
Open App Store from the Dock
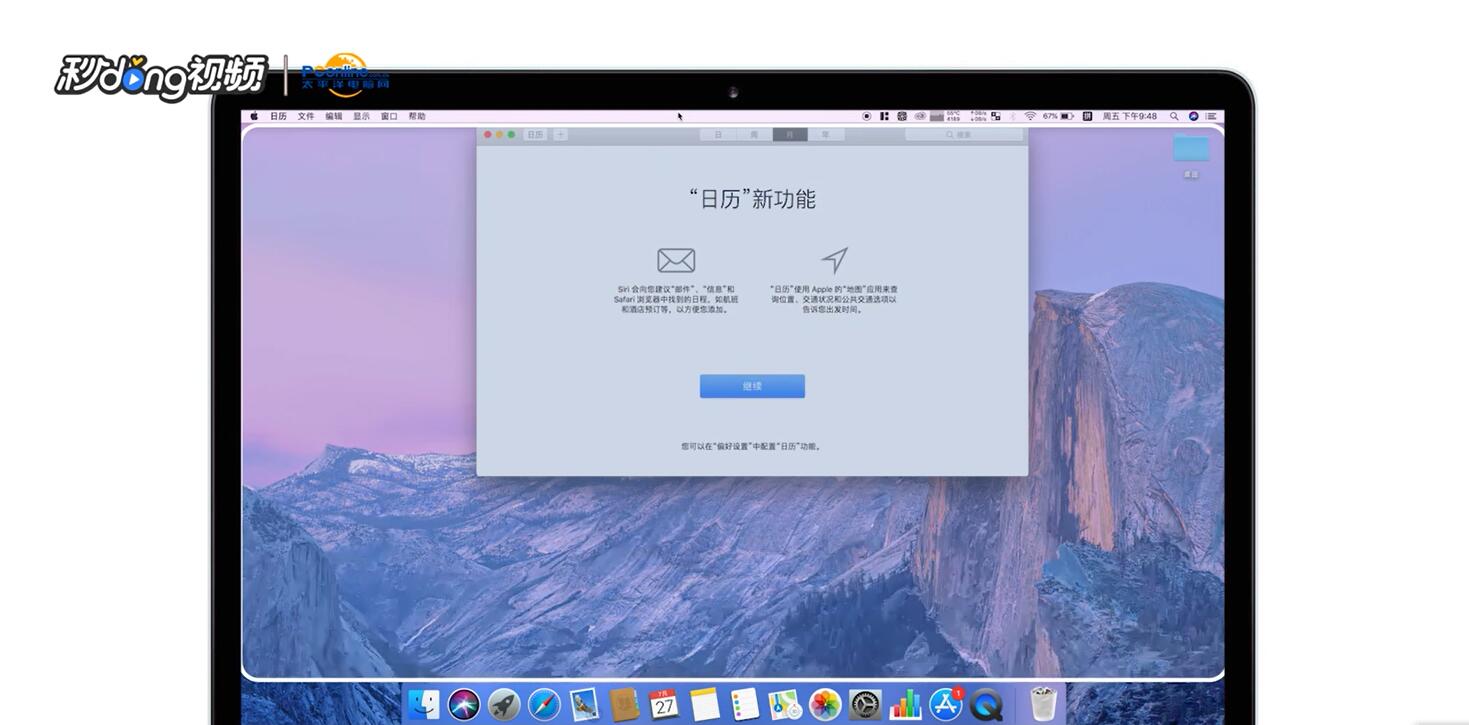(x=946, y=704)
